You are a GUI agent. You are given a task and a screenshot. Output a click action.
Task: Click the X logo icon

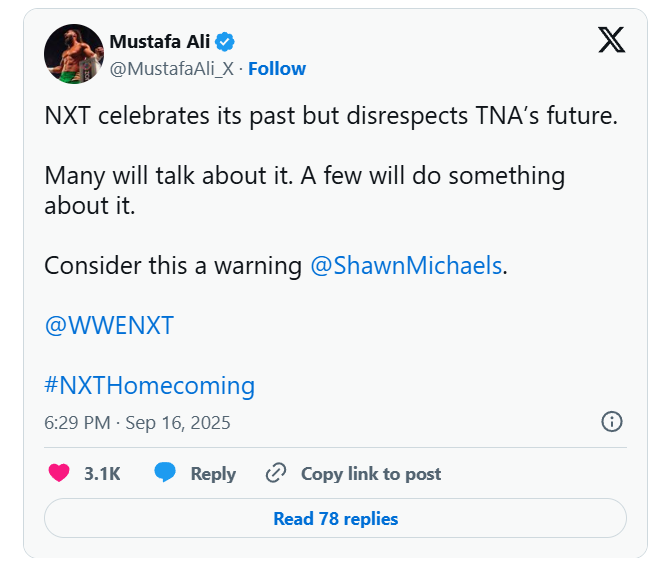[611, 40]
